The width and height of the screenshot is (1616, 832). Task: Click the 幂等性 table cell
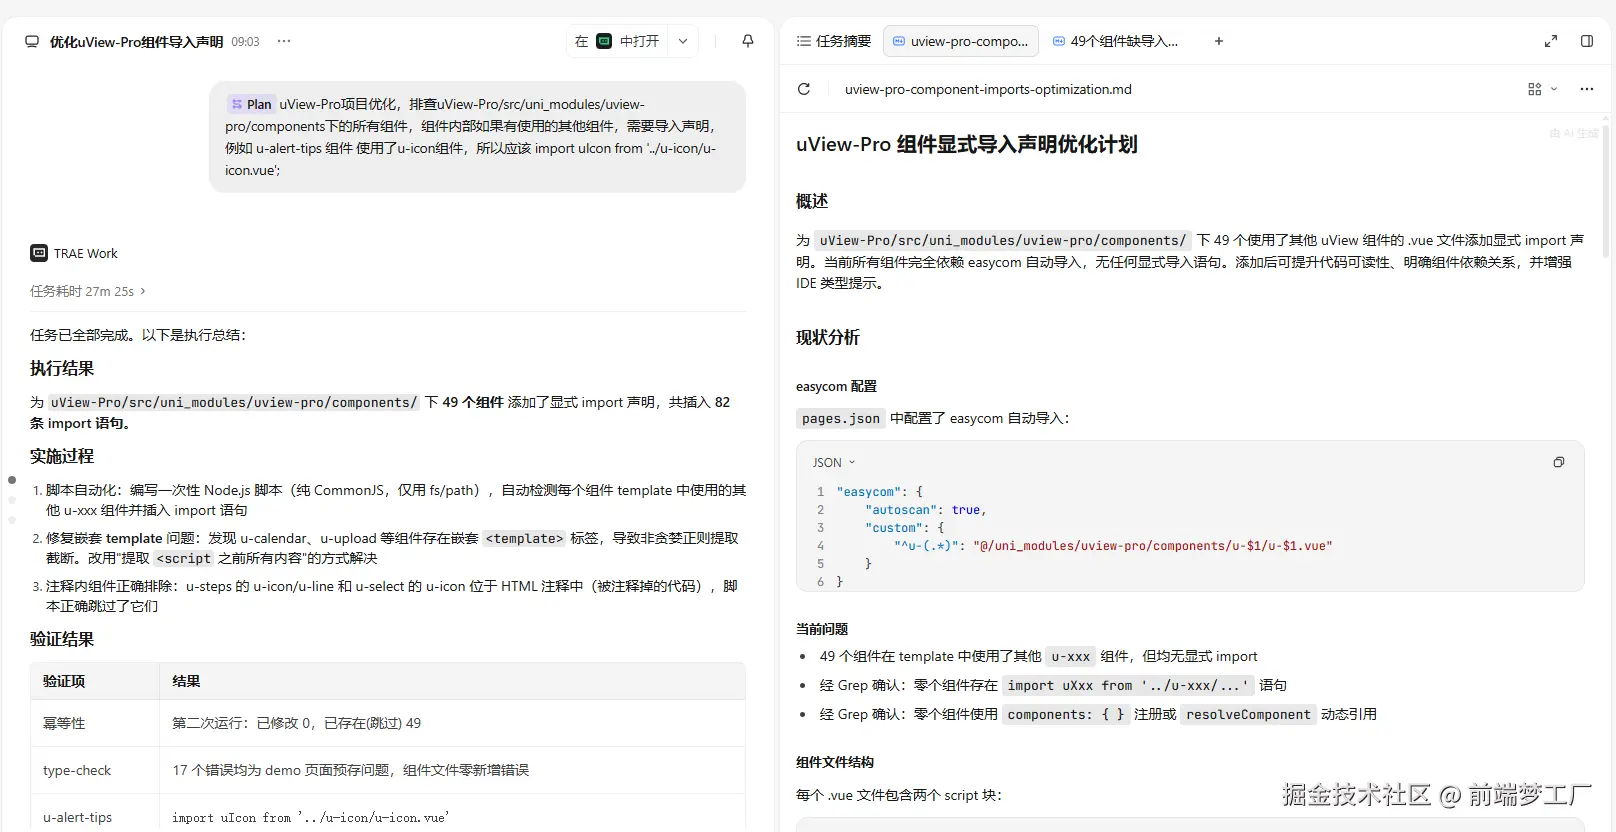click(94, 723)
